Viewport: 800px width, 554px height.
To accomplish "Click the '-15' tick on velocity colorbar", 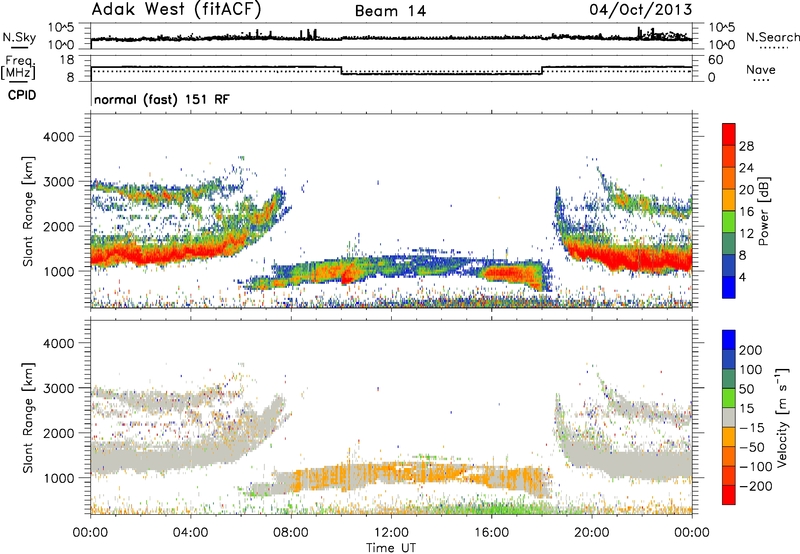I will tap(751, 427).
